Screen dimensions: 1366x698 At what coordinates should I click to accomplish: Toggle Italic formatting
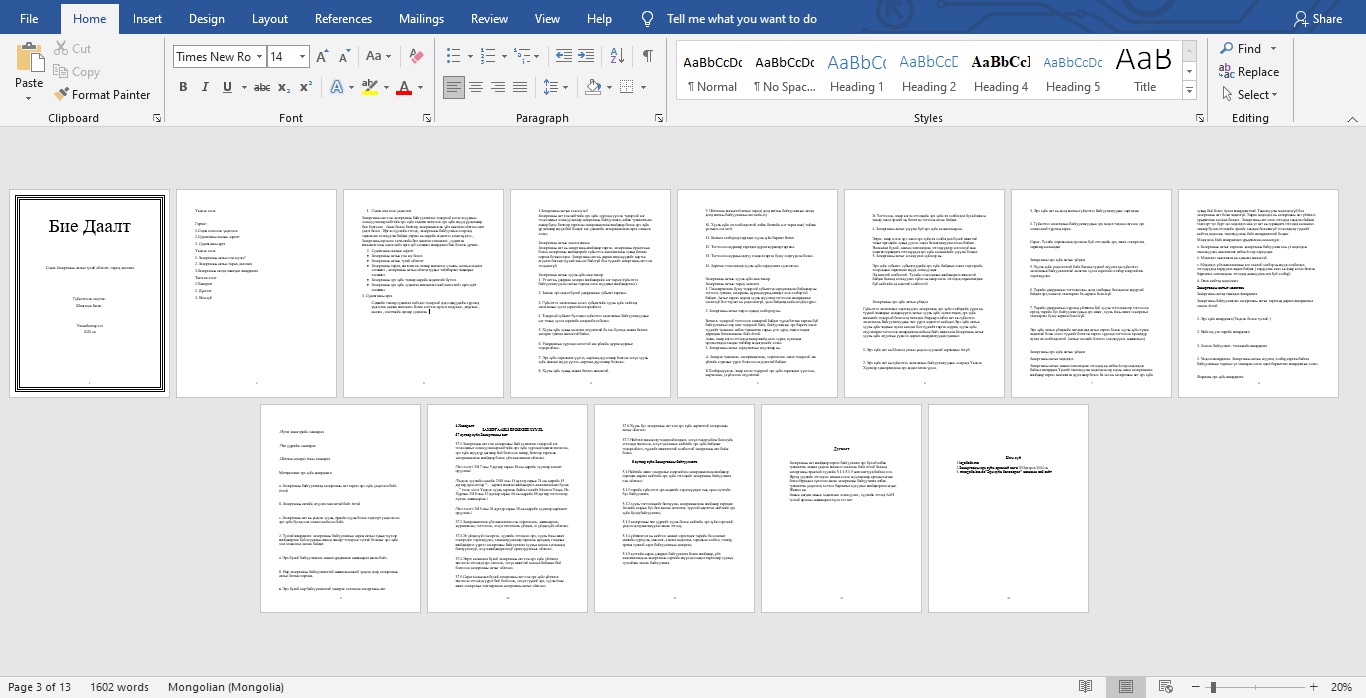click(x=206, y=87)
